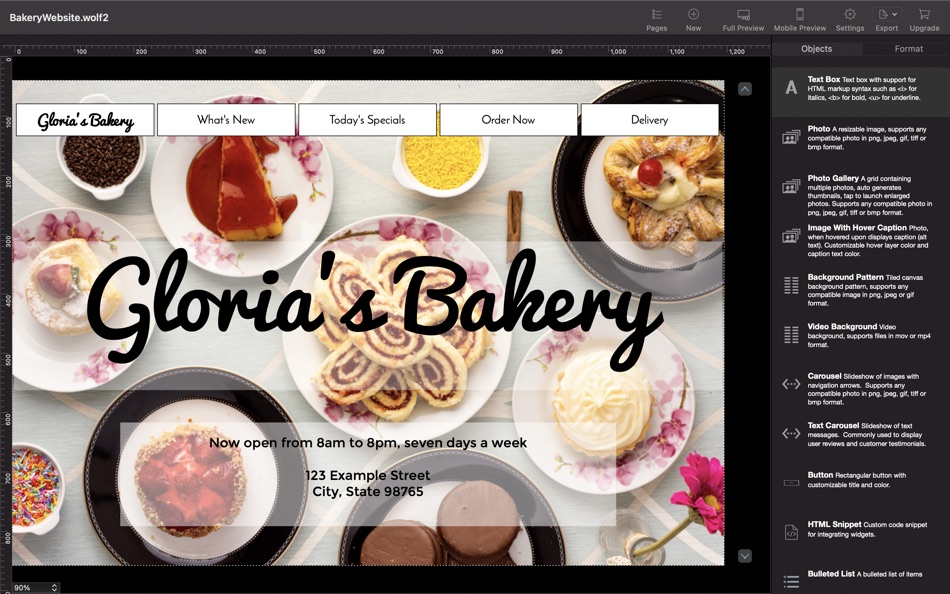
Task: Click the What's New nav button
Action: point(226,120)
